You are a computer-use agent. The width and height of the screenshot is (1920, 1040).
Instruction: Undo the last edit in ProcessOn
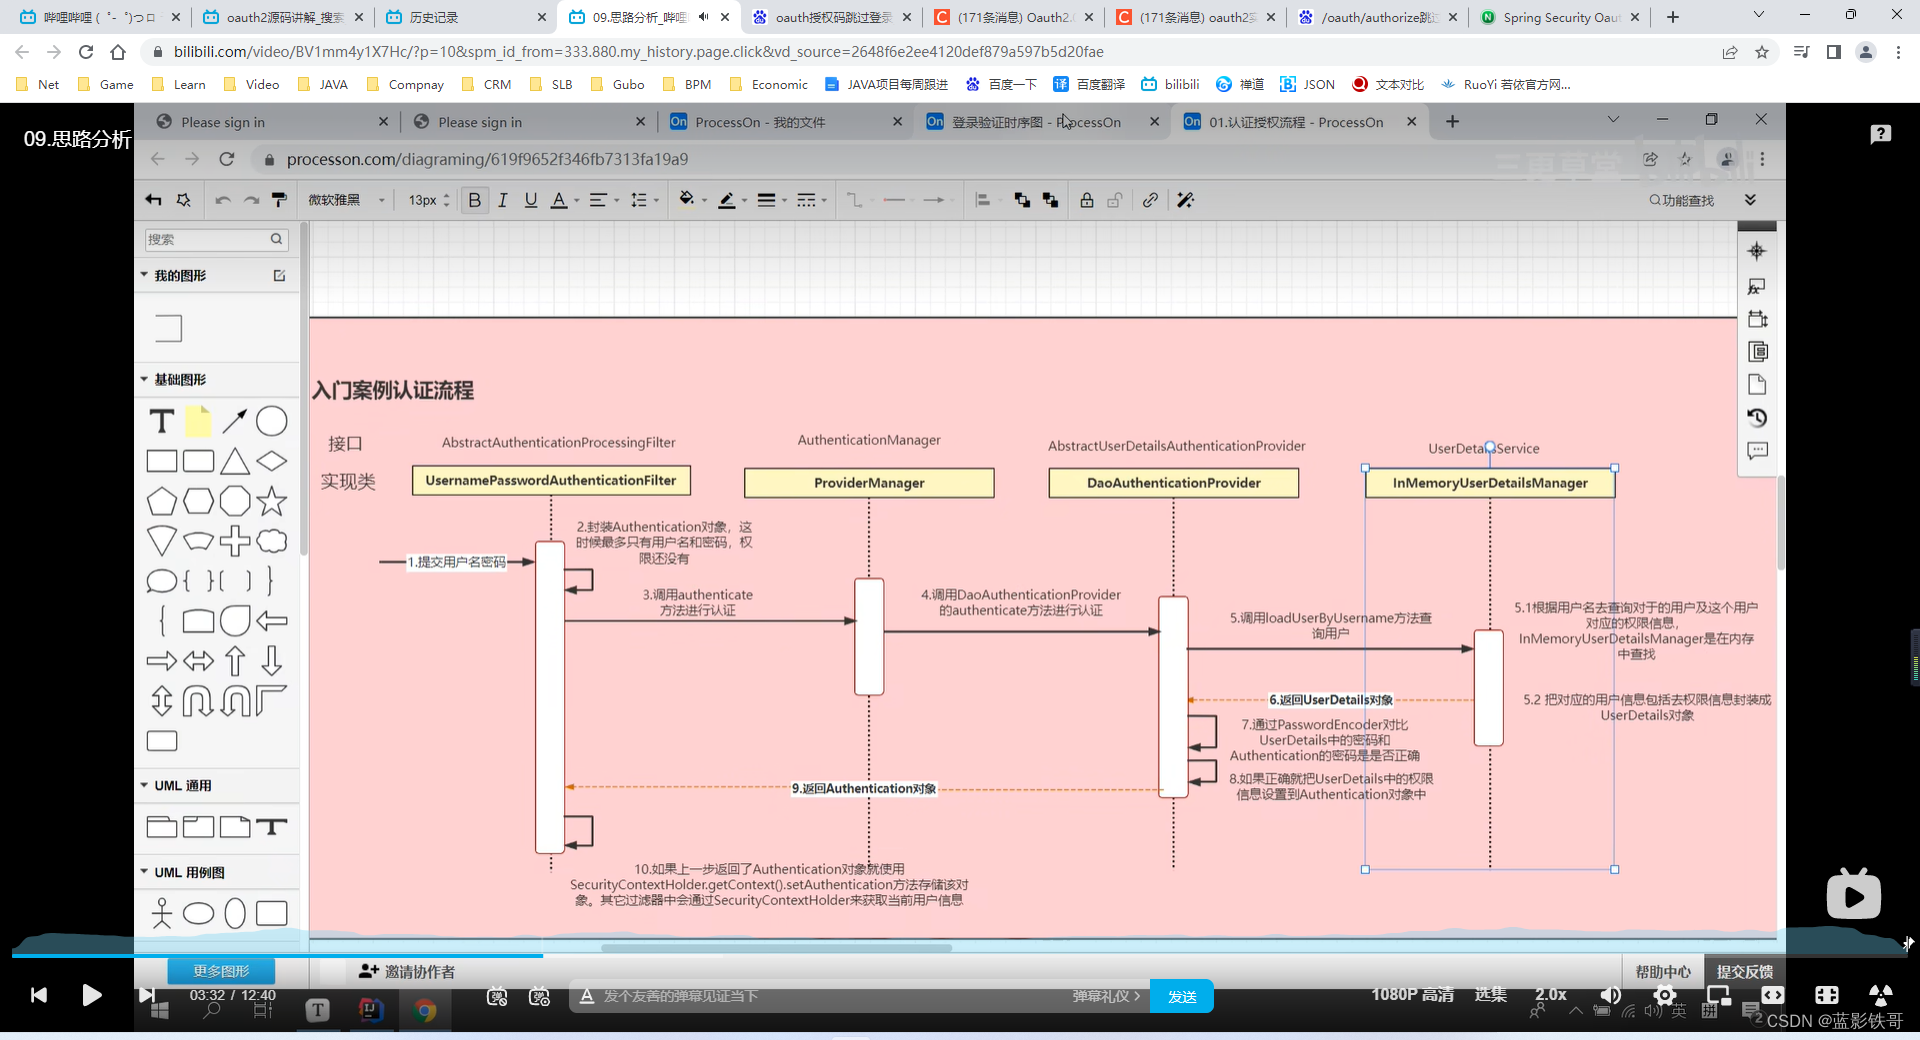(x=222, y=200)
